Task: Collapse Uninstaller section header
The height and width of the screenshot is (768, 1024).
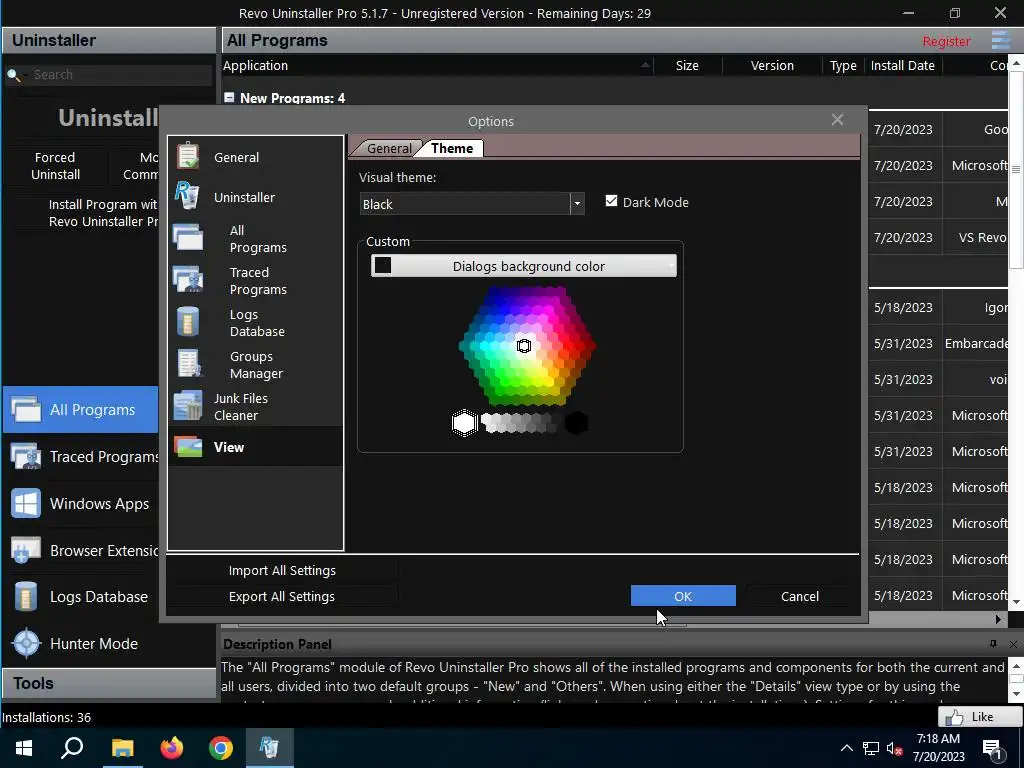Action: (x=109, y=40)
